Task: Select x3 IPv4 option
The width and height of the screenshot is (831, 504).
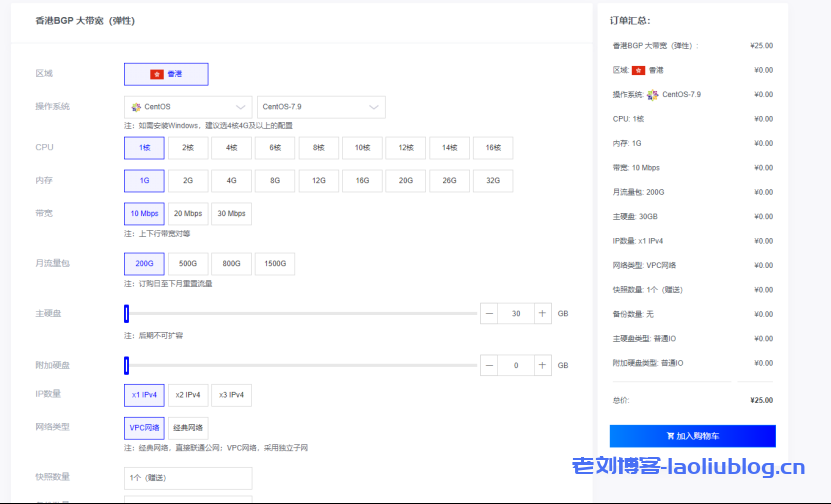Action: (x=232, y=395)
